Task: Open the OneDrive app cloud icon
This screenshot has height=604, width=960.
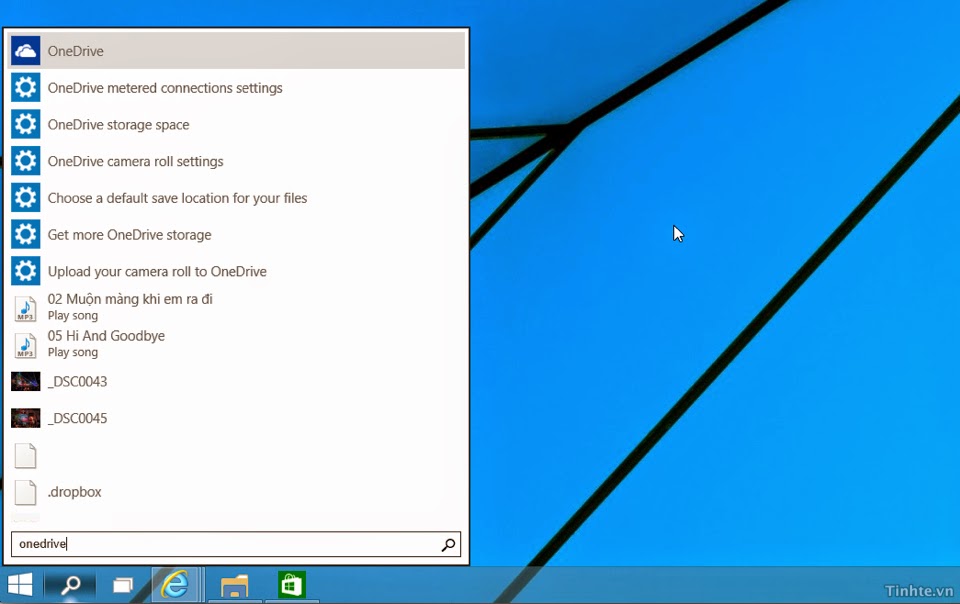Action: click(x=25, y=51)
